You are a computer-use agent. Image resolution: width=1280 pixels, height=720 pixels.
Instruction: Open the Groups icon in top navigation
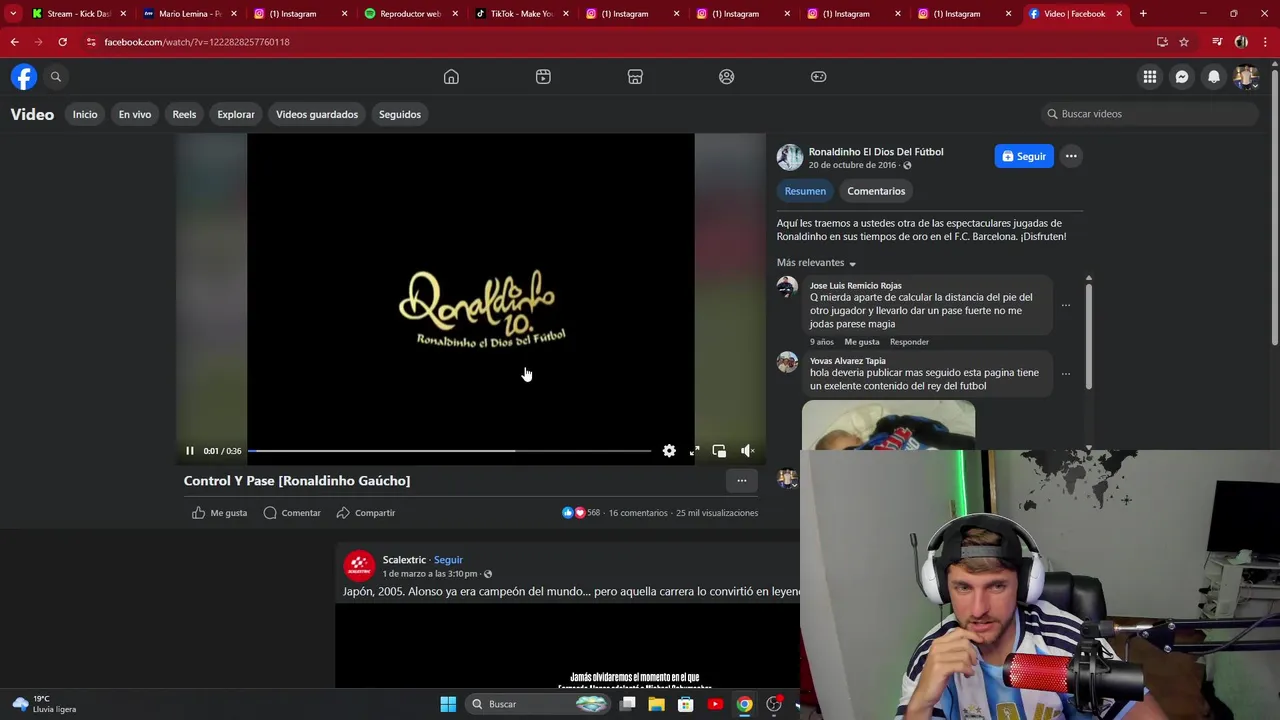coord(727,77)
